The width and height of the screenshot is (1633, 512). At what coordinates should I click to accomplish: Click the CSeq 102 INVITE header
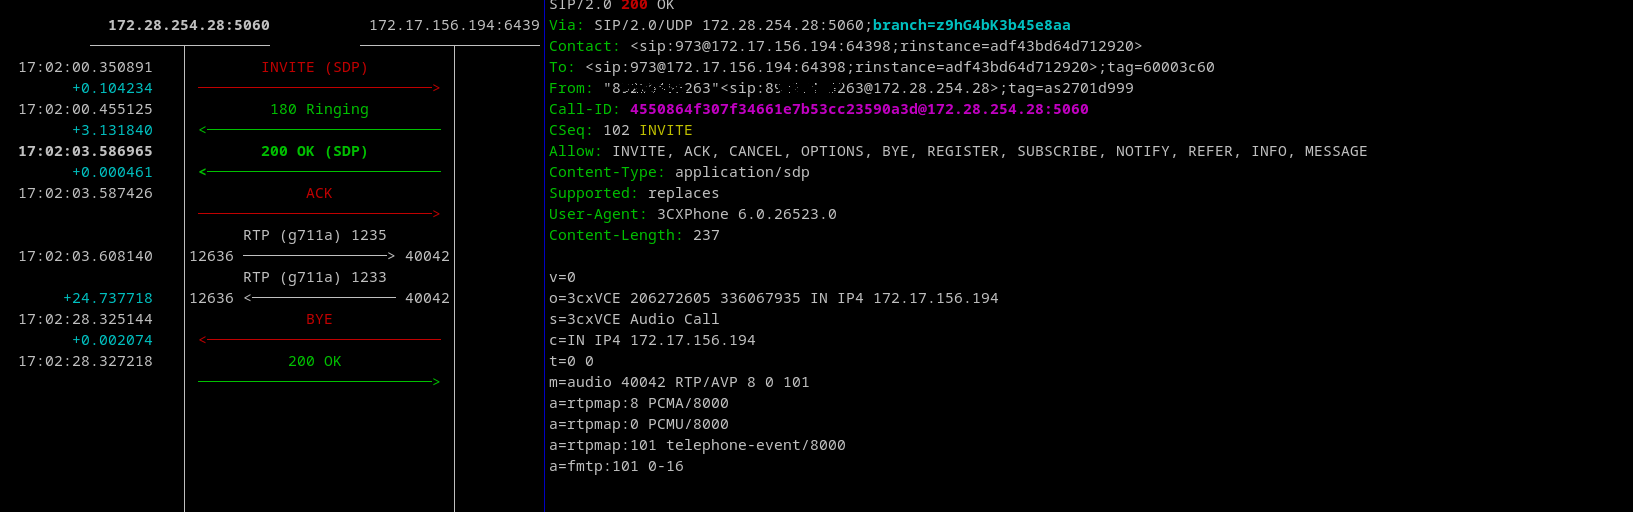click(x=620, y=131)
